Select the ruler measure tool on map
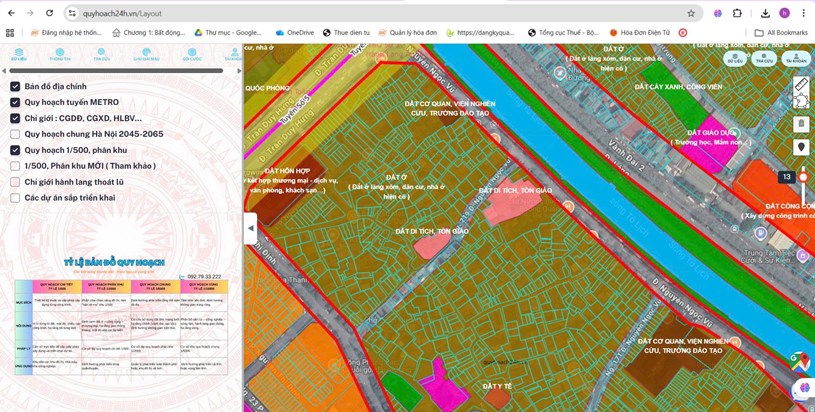Viewport: 815px width, 412px height. 801,86
